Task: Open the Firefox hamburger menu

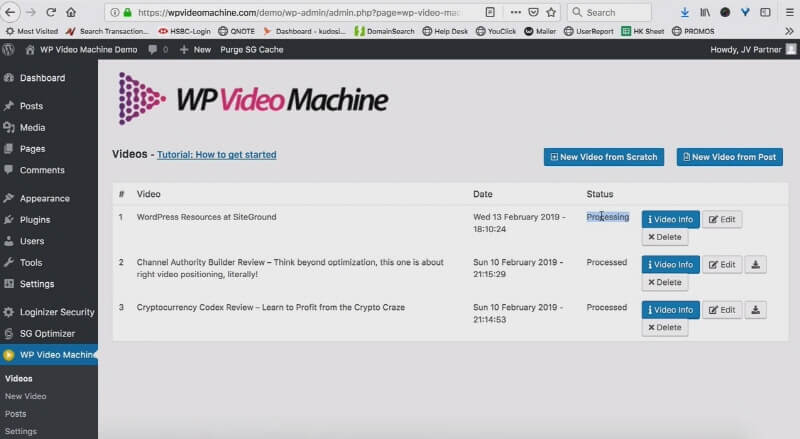Action: point(789,12)
